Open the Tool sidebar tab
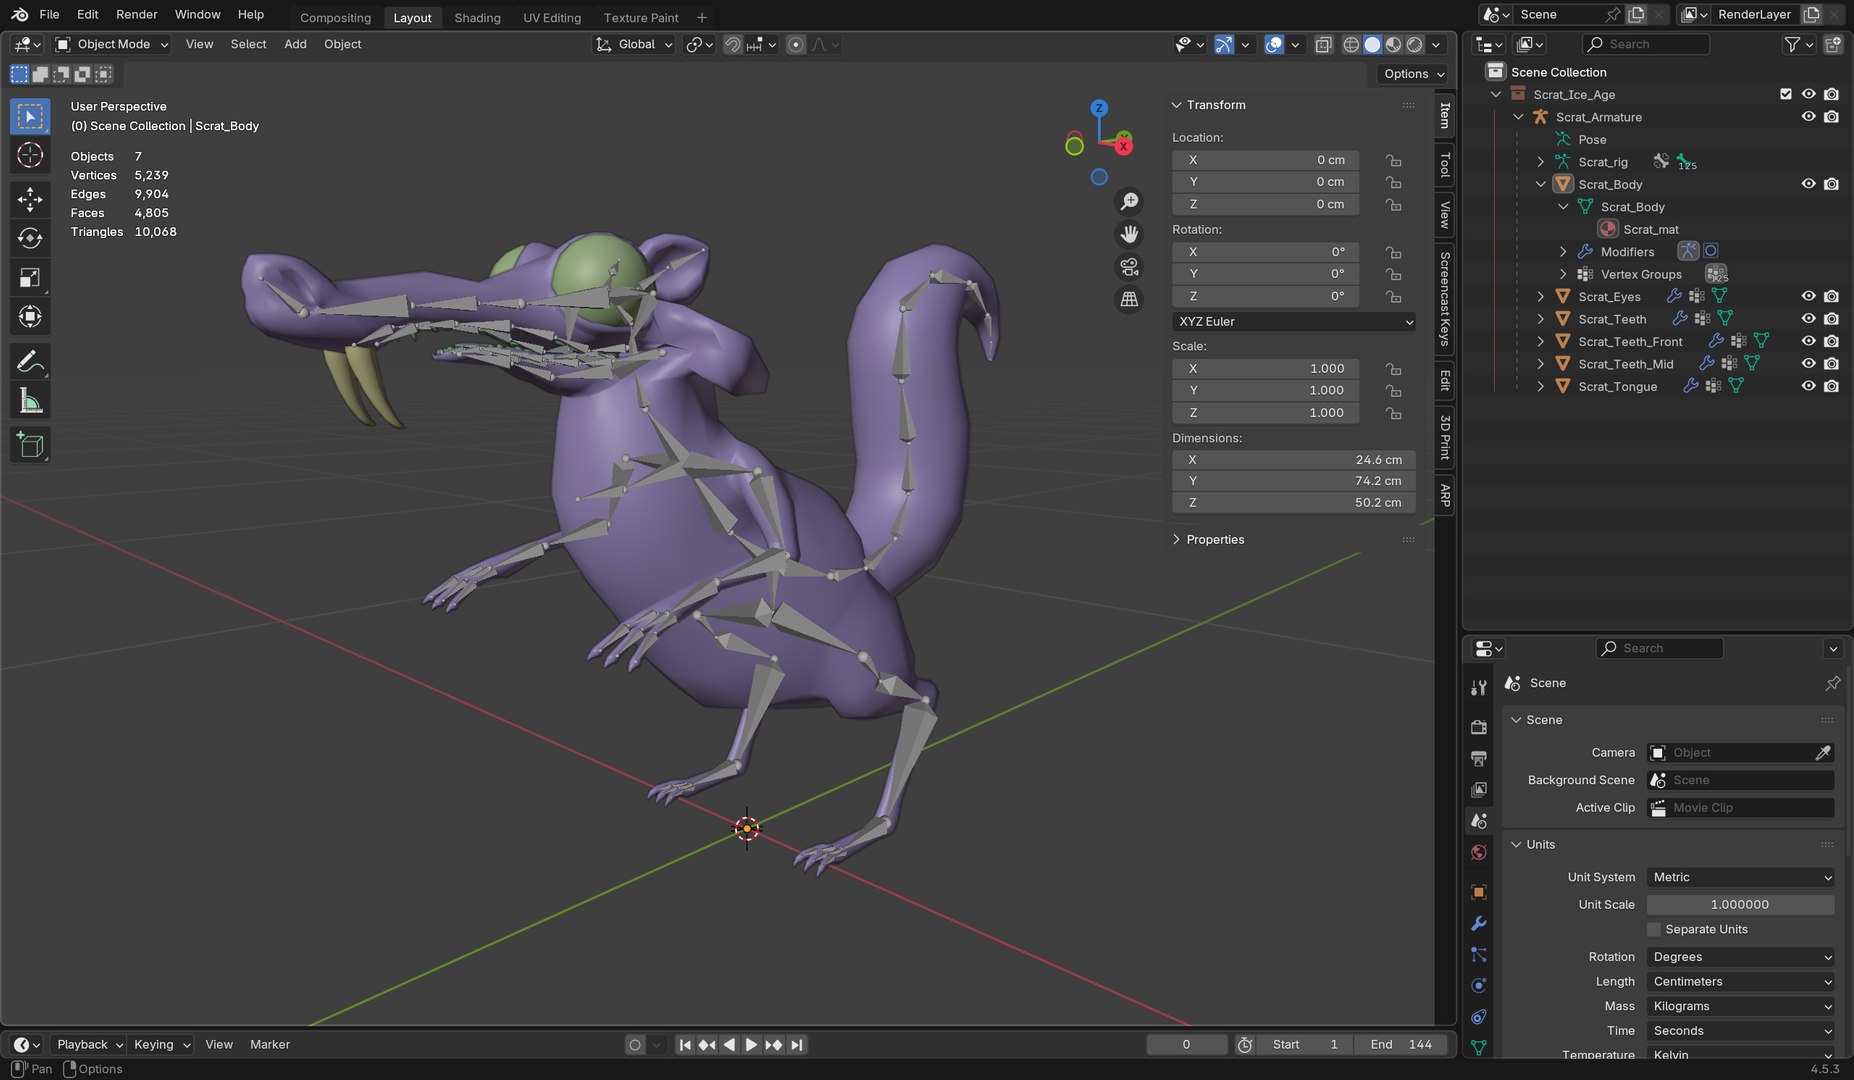 tap(1445, 164)
